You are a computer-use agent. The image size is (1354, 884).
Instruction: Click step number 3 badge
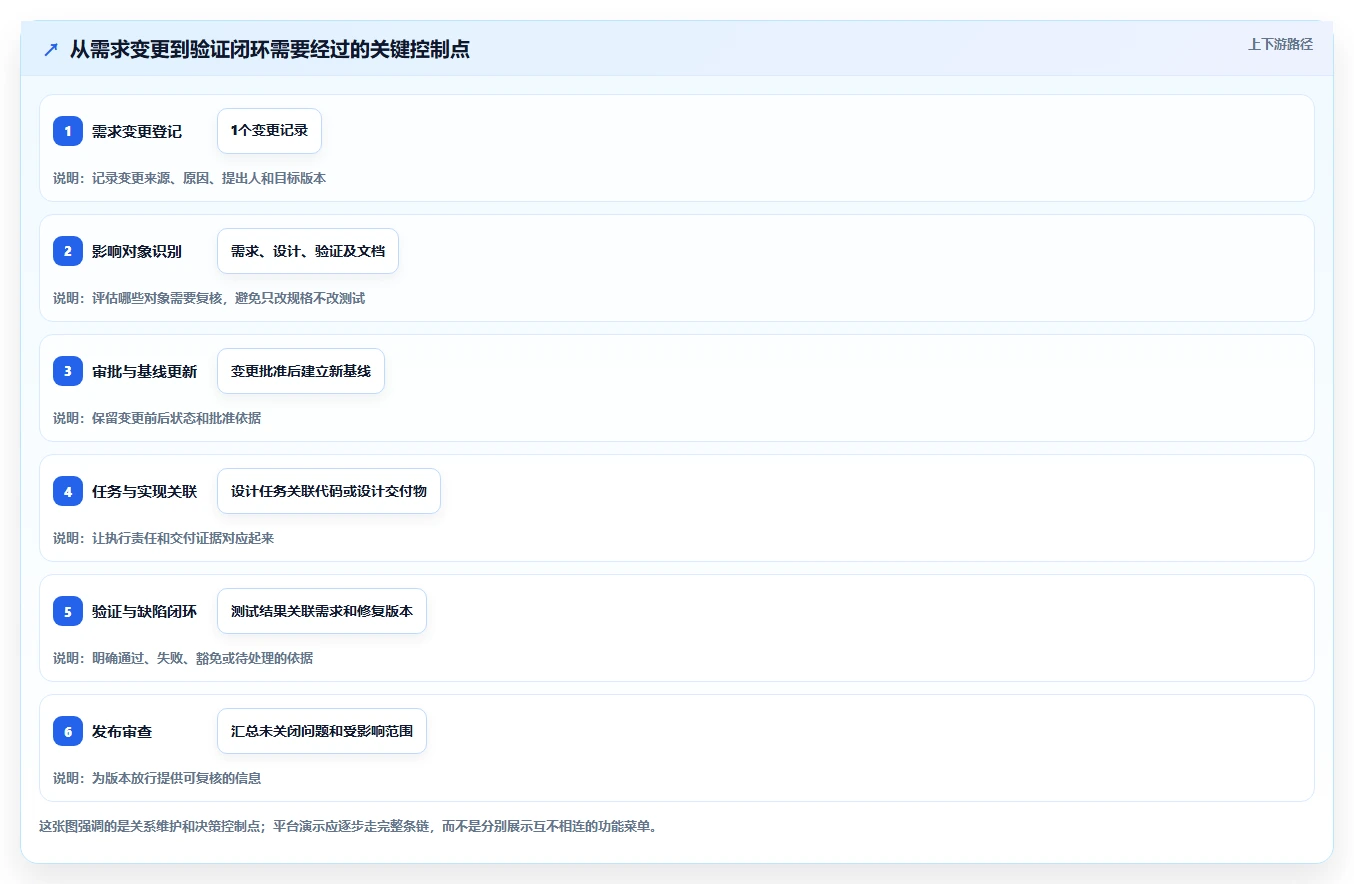pyautogui.click(x=68, y=371)
